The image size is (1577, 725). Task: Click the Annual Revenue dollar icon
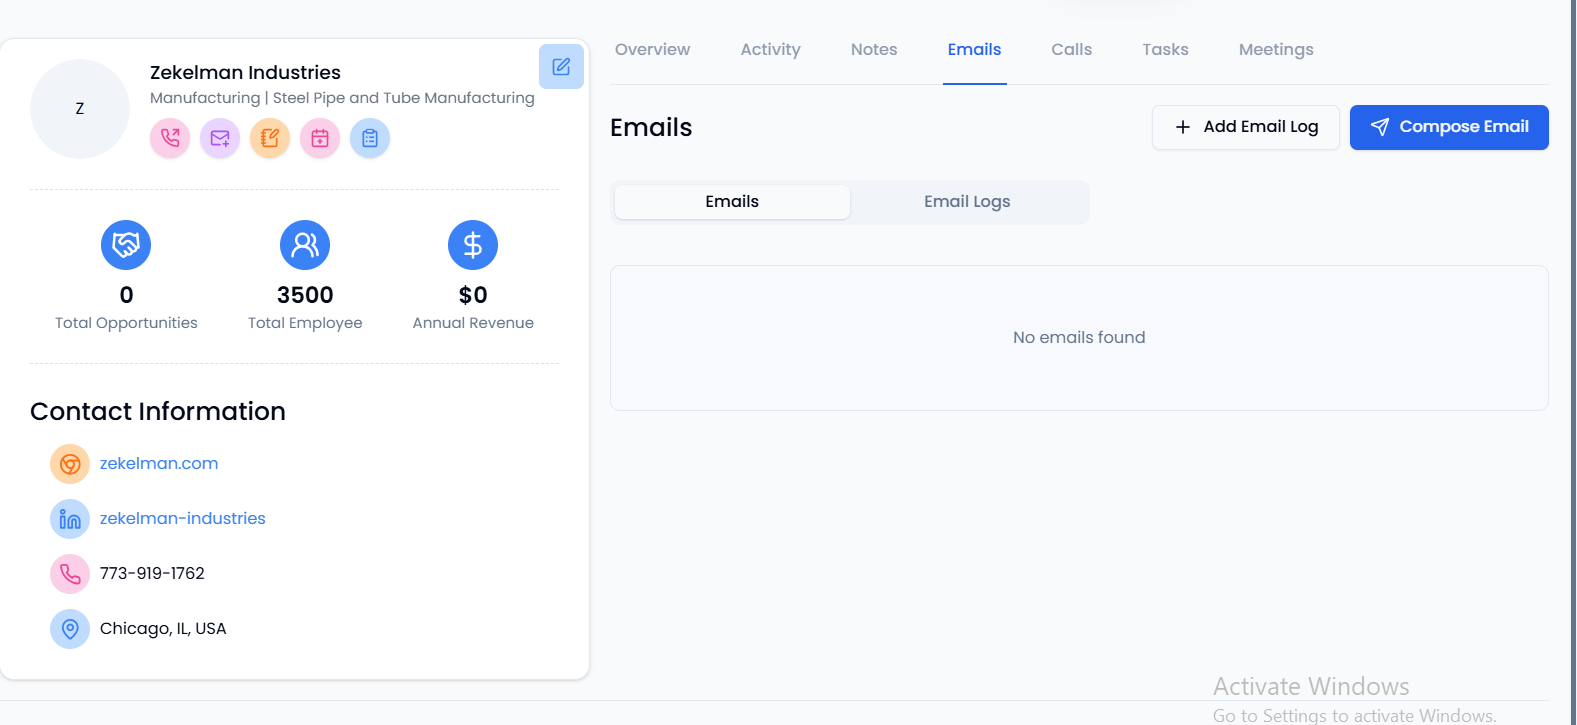click(x=473, y=245)
